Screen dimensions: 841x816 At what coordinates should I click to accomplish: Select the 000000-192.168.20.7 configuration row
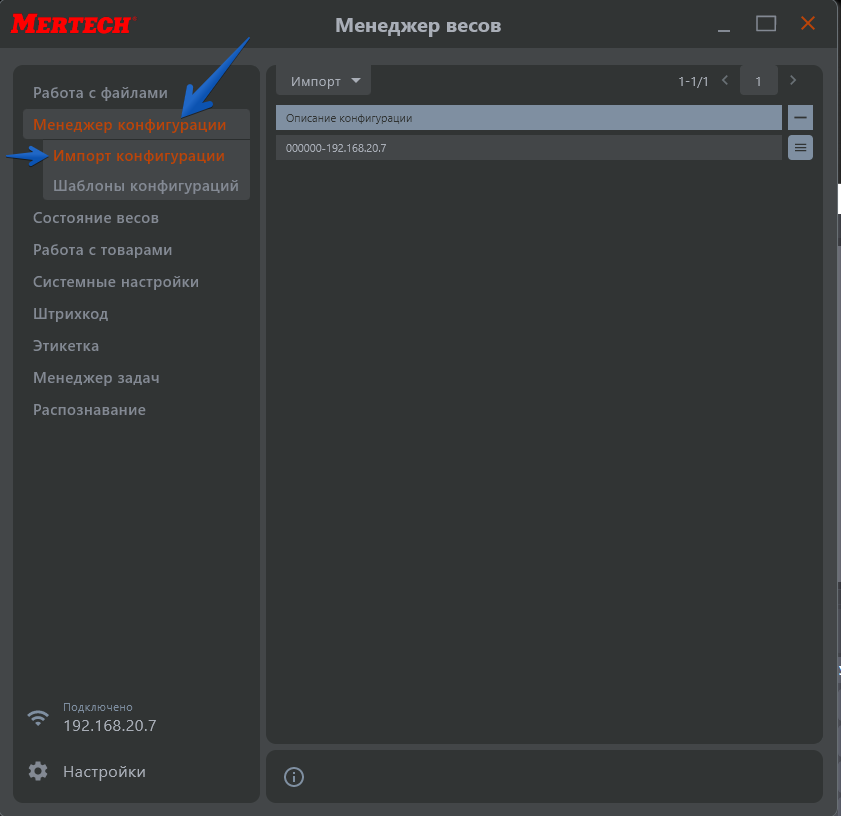click(528, 148)
